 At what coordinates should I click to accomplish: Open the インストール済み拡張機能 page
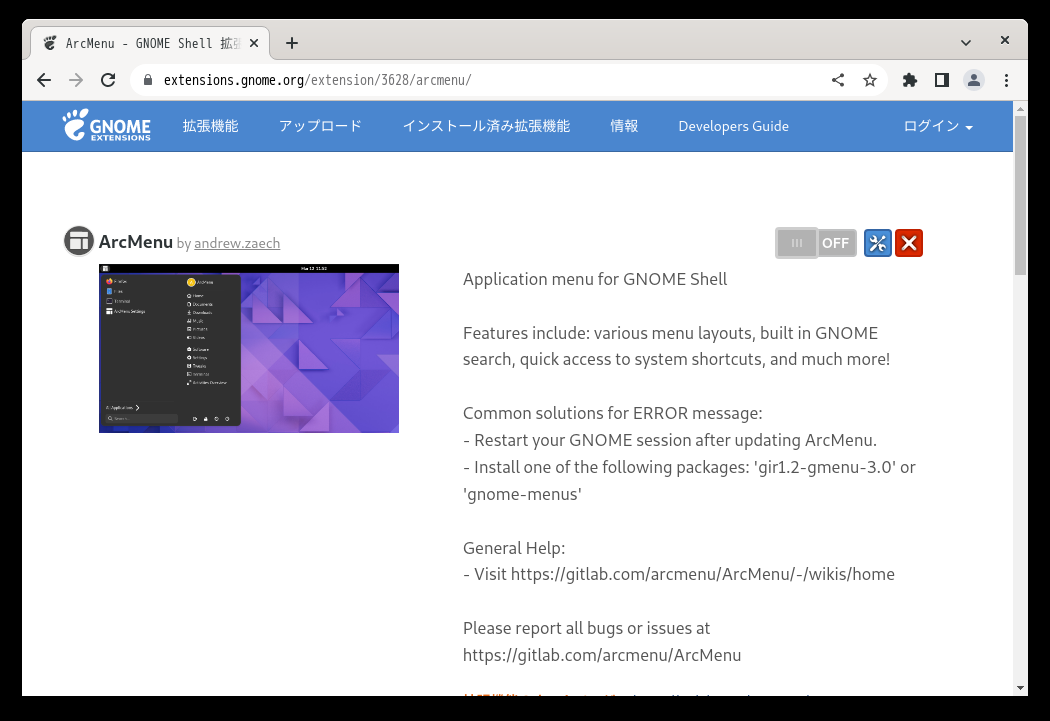(486, 126)
